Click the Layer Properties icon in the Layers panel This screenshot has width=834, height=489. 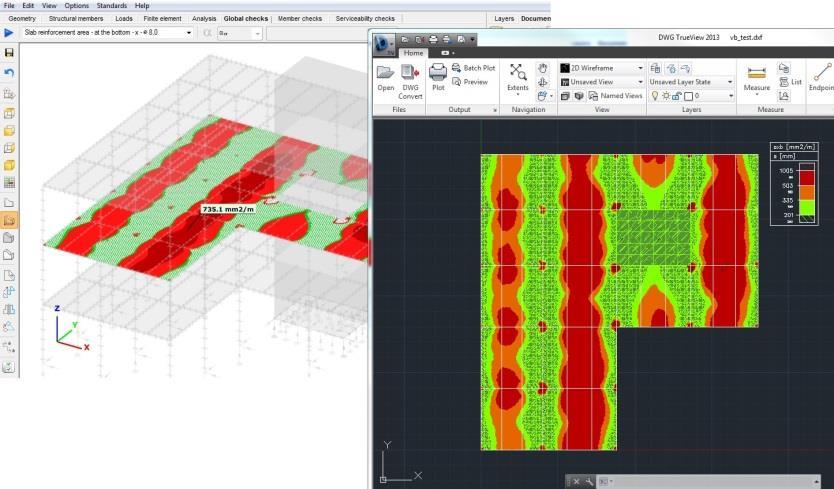(655, 68)
